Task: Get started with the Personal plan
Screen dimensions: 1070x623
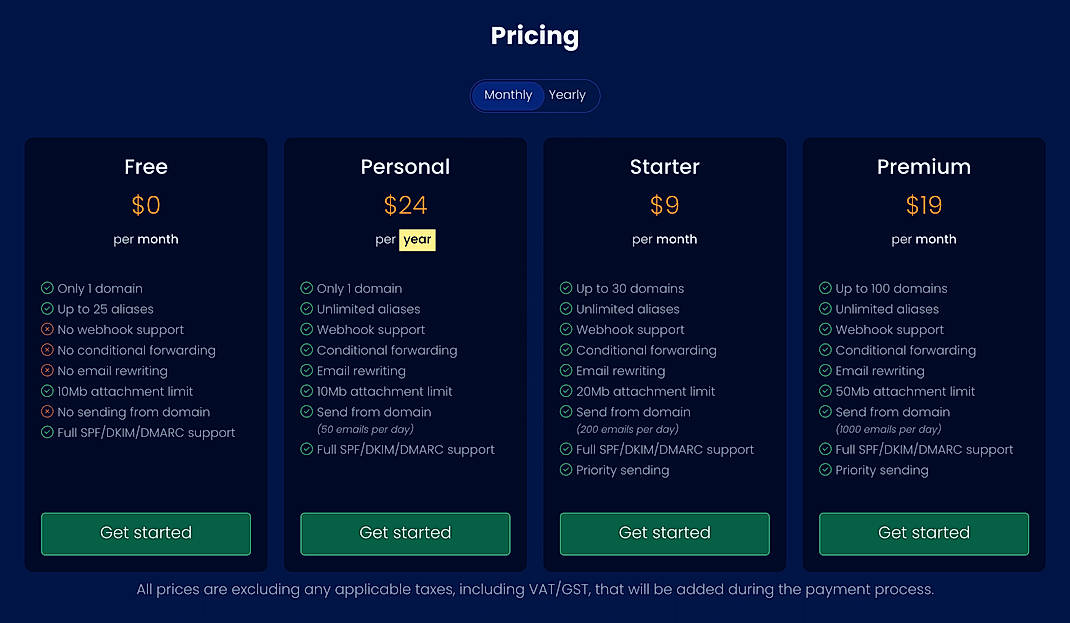Action: pyautogui.click(x=405, y=534)
